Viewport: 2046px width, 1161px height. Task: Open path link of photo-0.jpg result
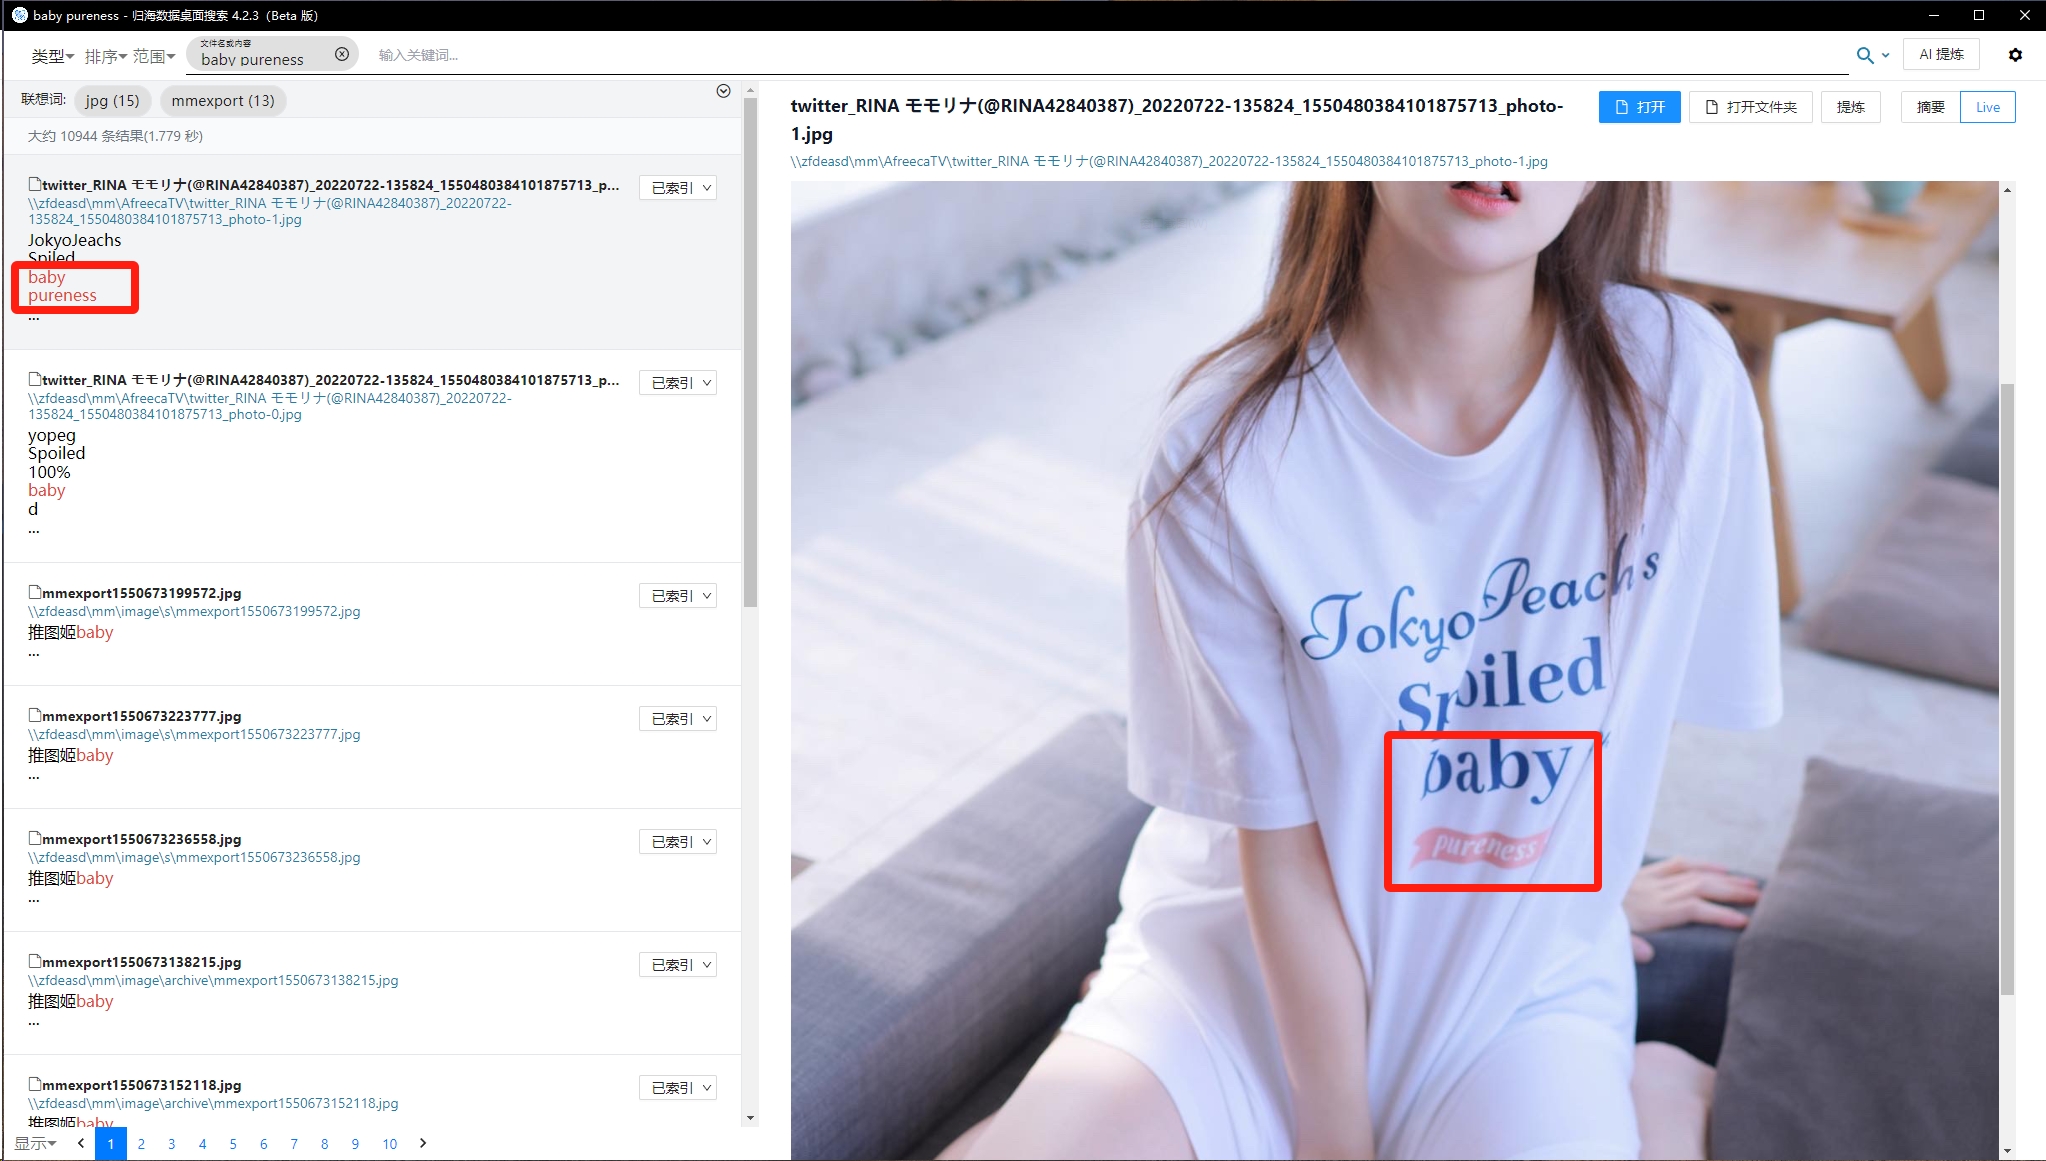tap(270, 406)
